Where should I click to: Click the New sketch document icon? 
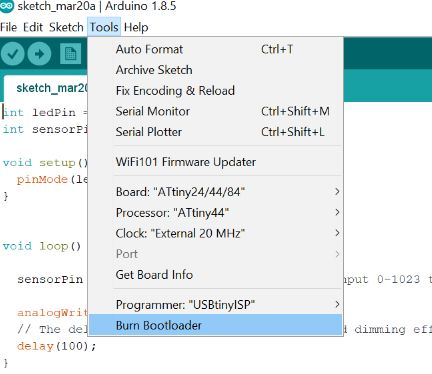(x=70, y=54)
